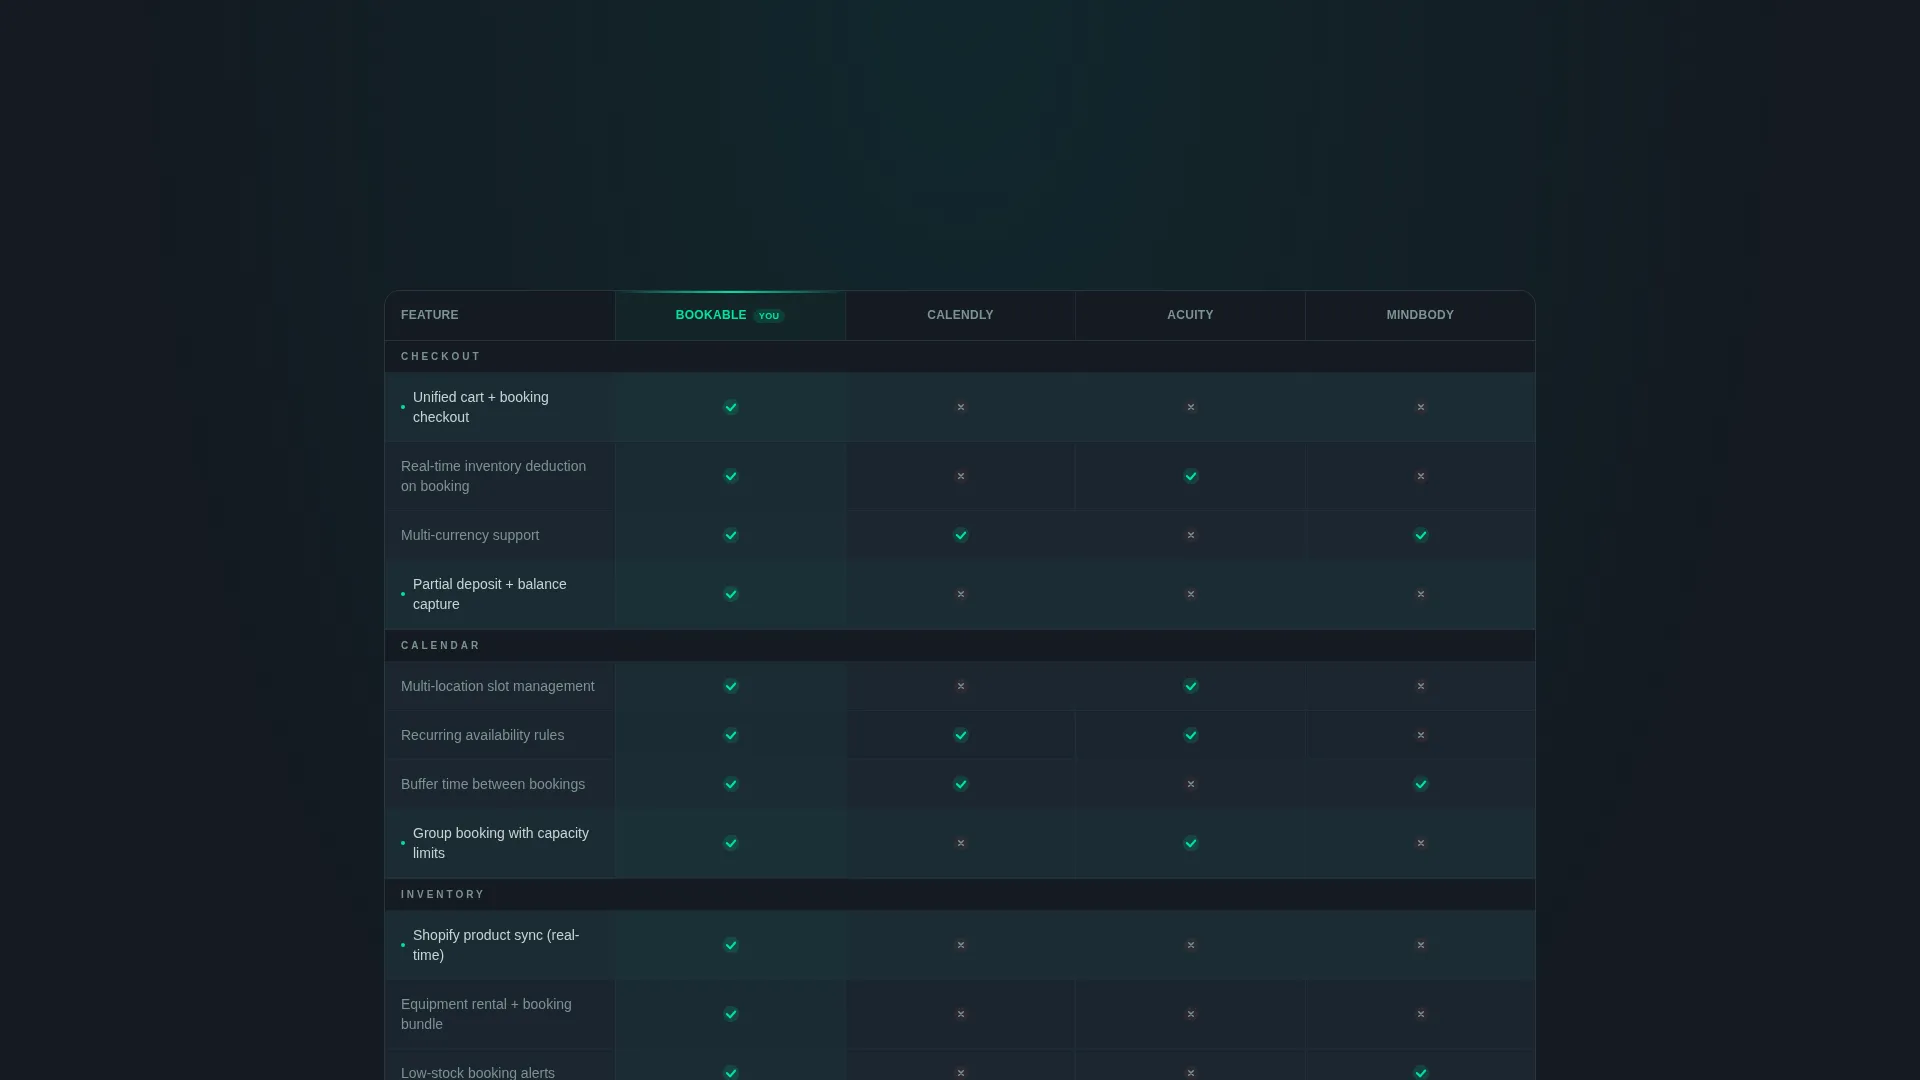Select Acuity cross in Equipment rental row

[1191, 1014]
